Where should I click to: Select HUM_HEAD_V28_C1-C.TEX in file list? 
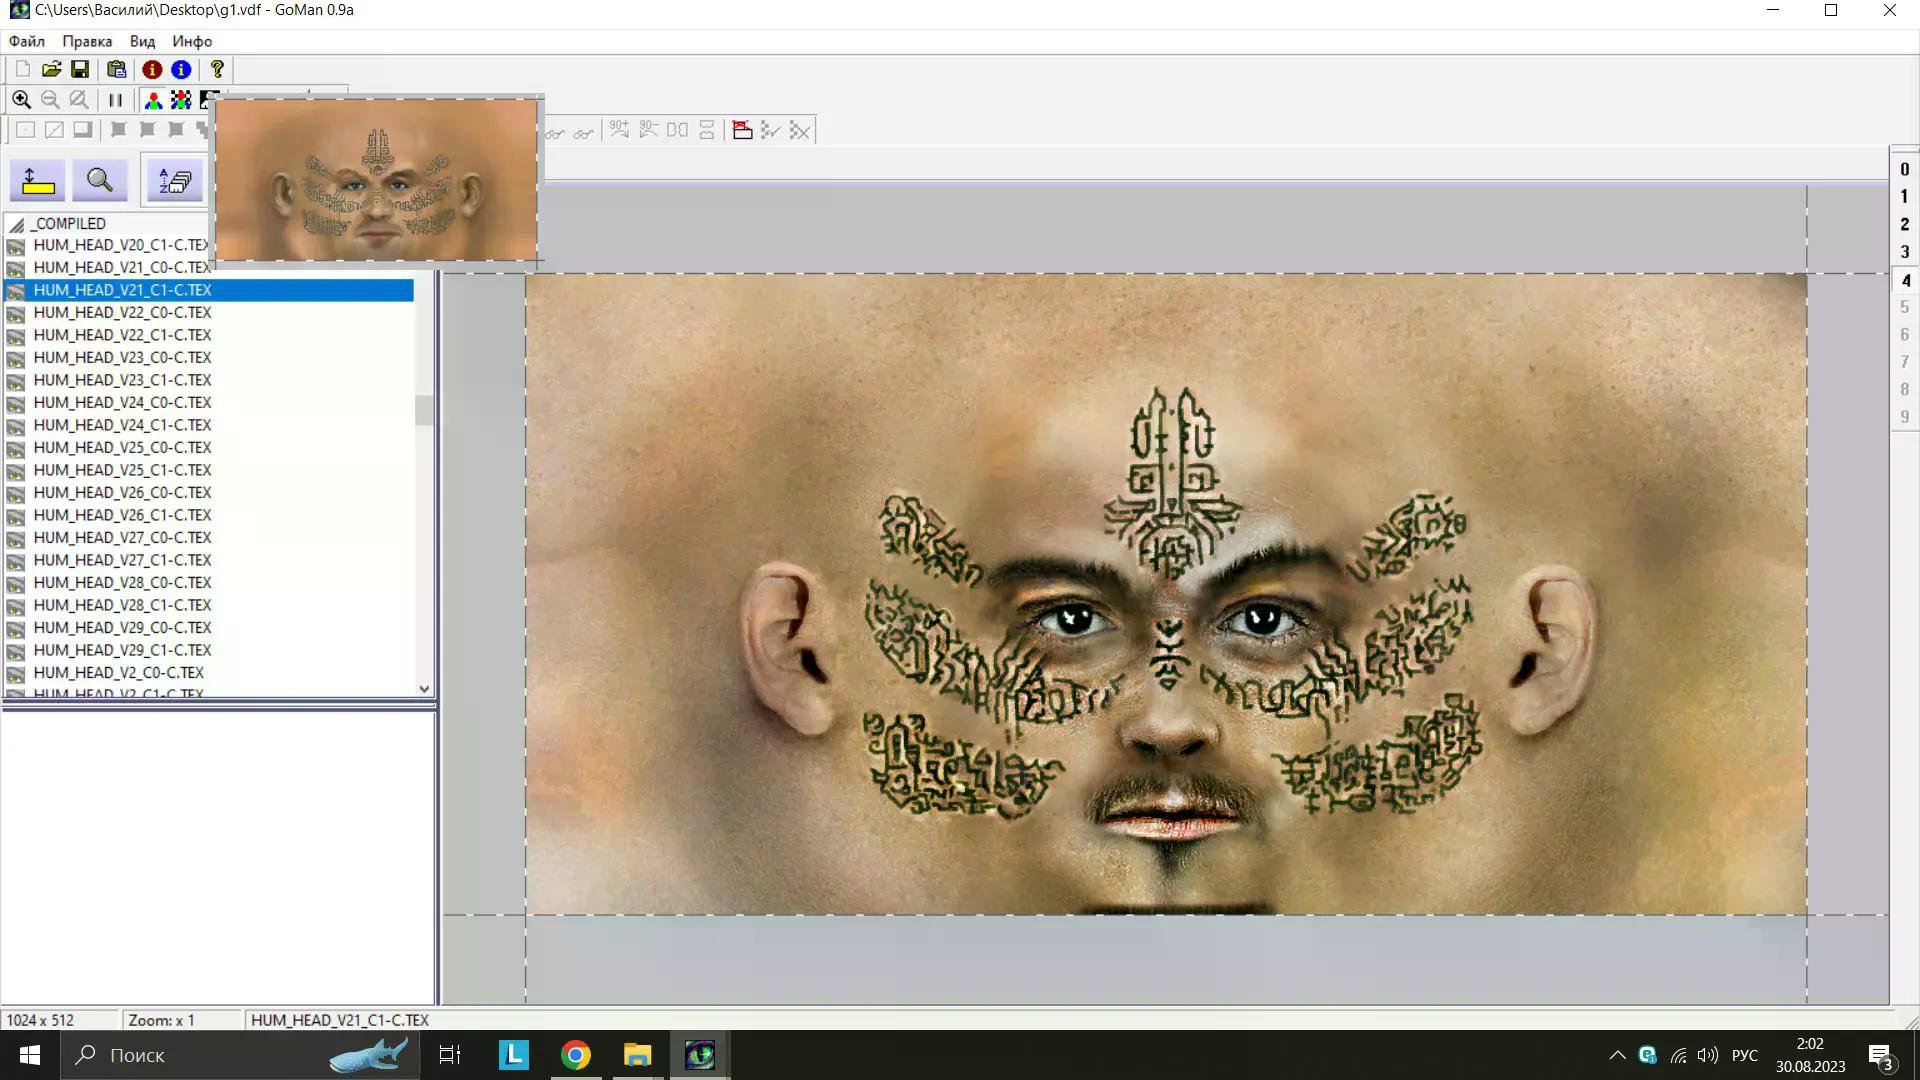[x=122, y=605]
